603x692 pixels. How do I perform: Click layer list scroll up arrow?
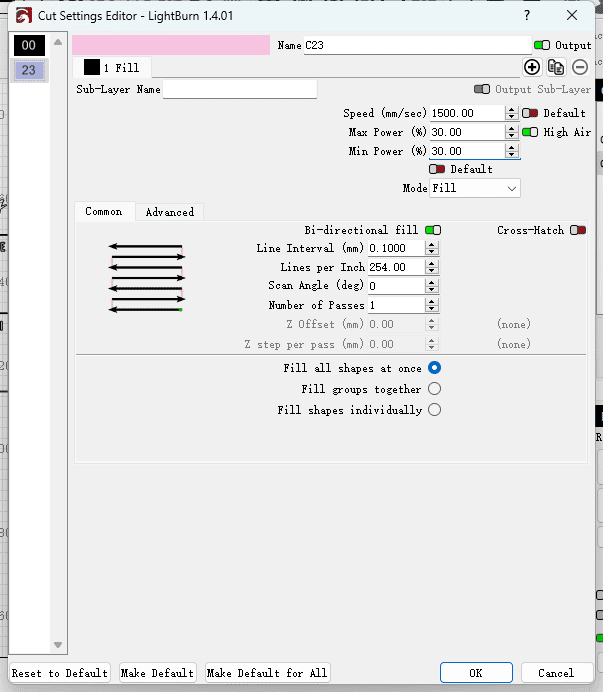[58, 42]
